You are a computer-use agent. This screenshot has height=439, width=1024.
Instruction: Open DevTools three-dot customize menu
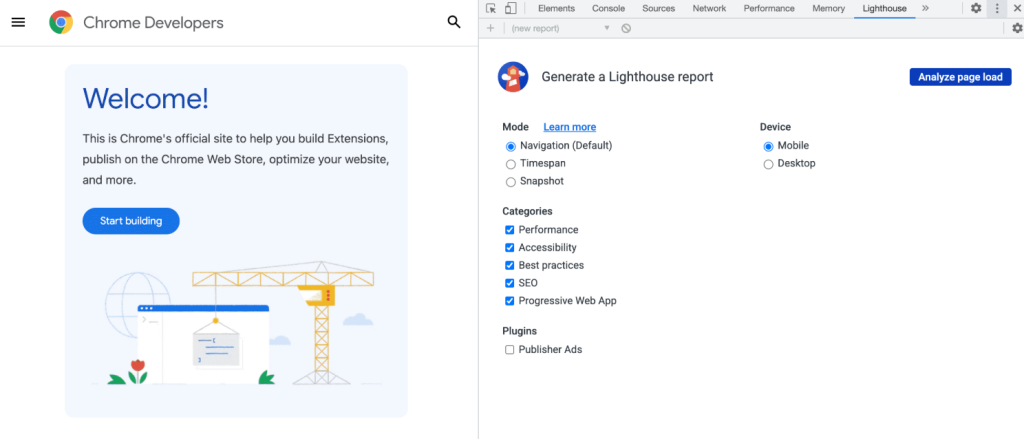pos(997,8)
